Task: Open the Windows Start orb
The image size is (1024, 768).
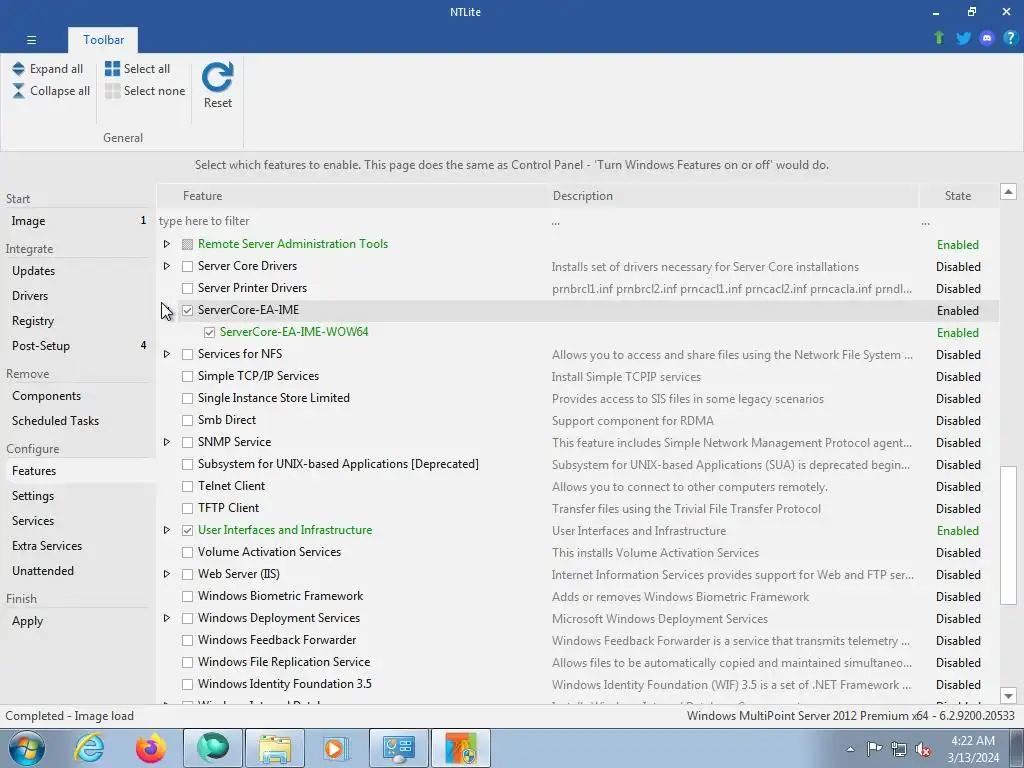Action: [27, 748]
